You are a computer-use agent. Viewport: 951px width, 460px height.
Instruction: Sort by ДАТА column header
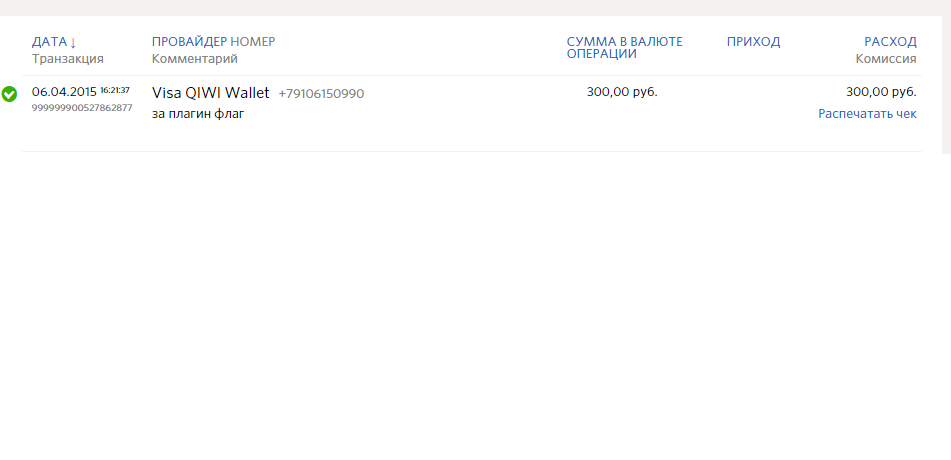point(49,42)
